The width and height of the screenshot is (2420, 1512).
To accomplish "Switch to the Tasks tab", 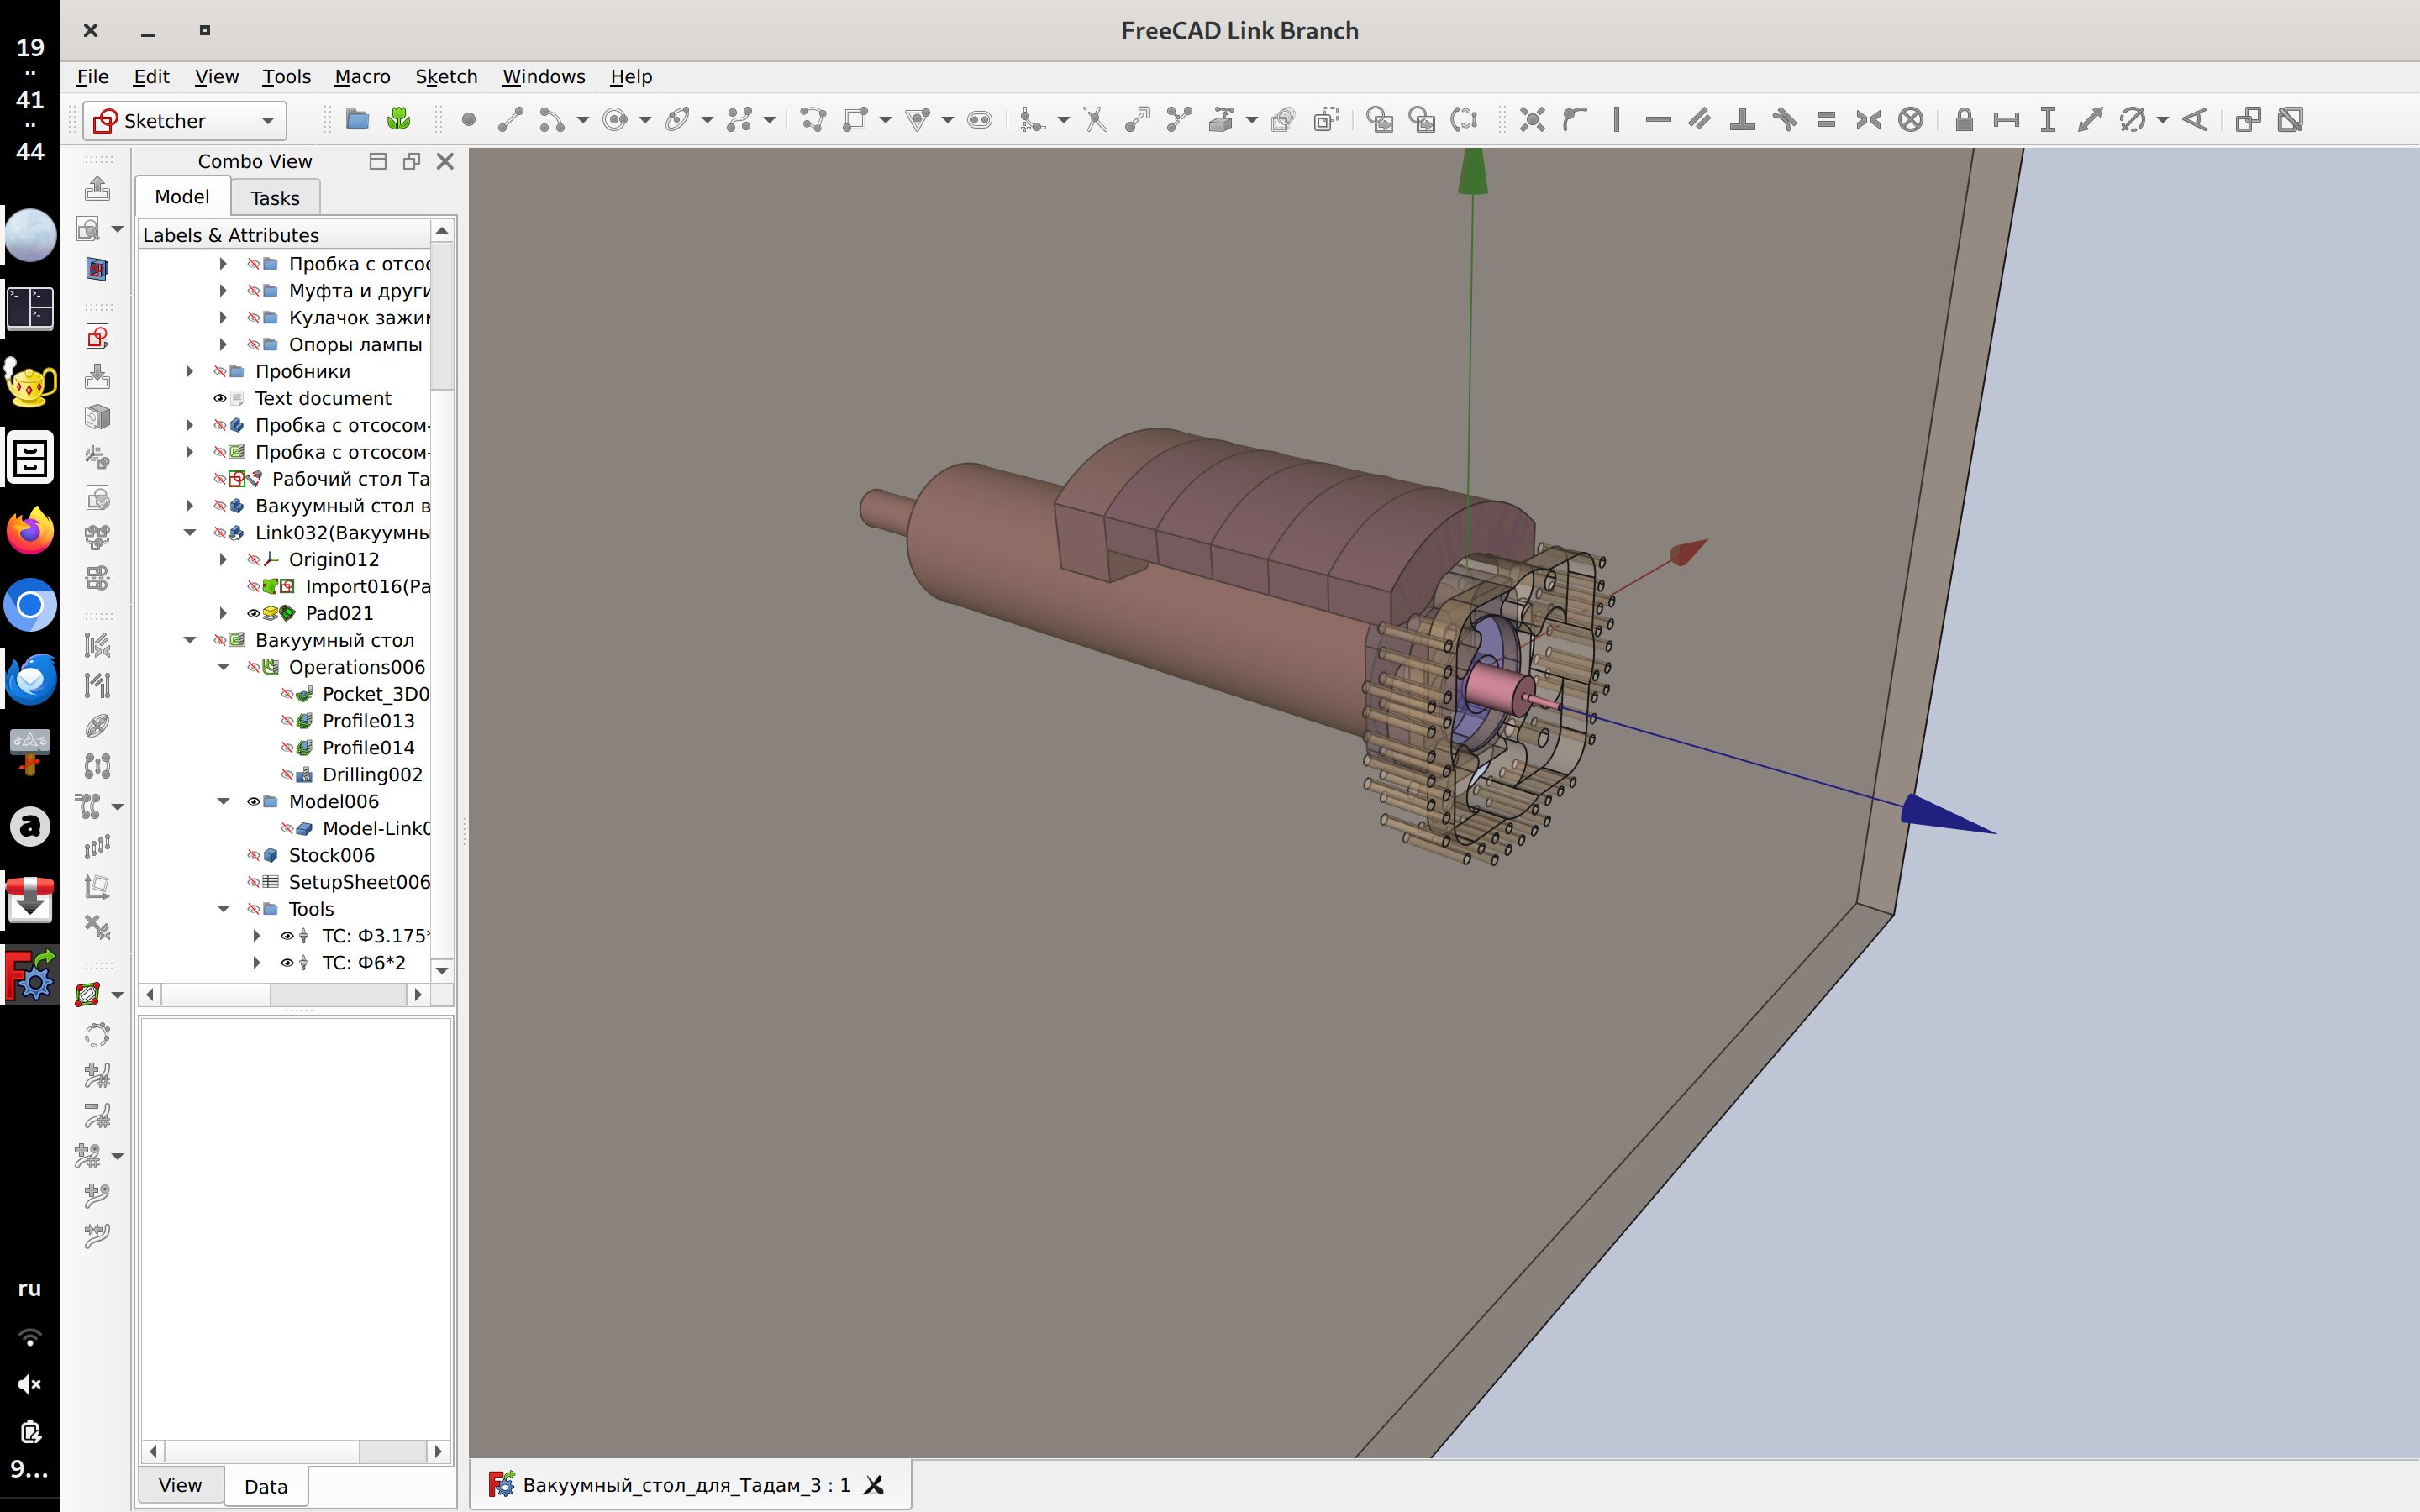I will click(x=274, y=198).
